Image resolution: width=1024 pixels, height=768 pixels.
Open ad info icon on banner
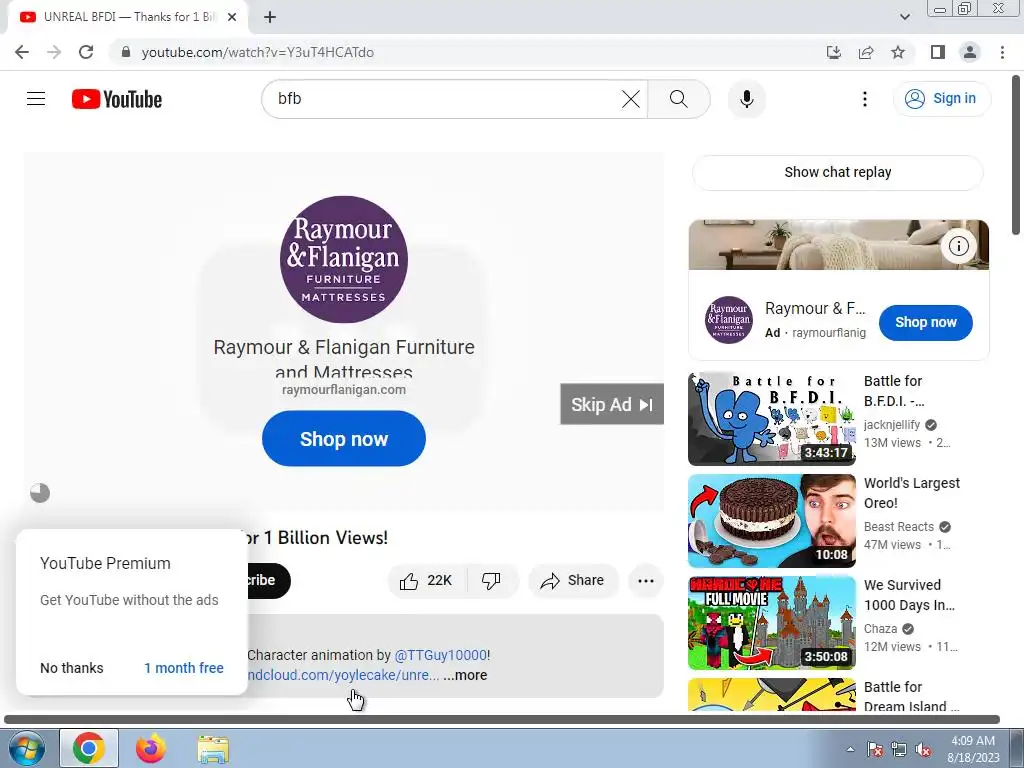[x=958, y=246]
